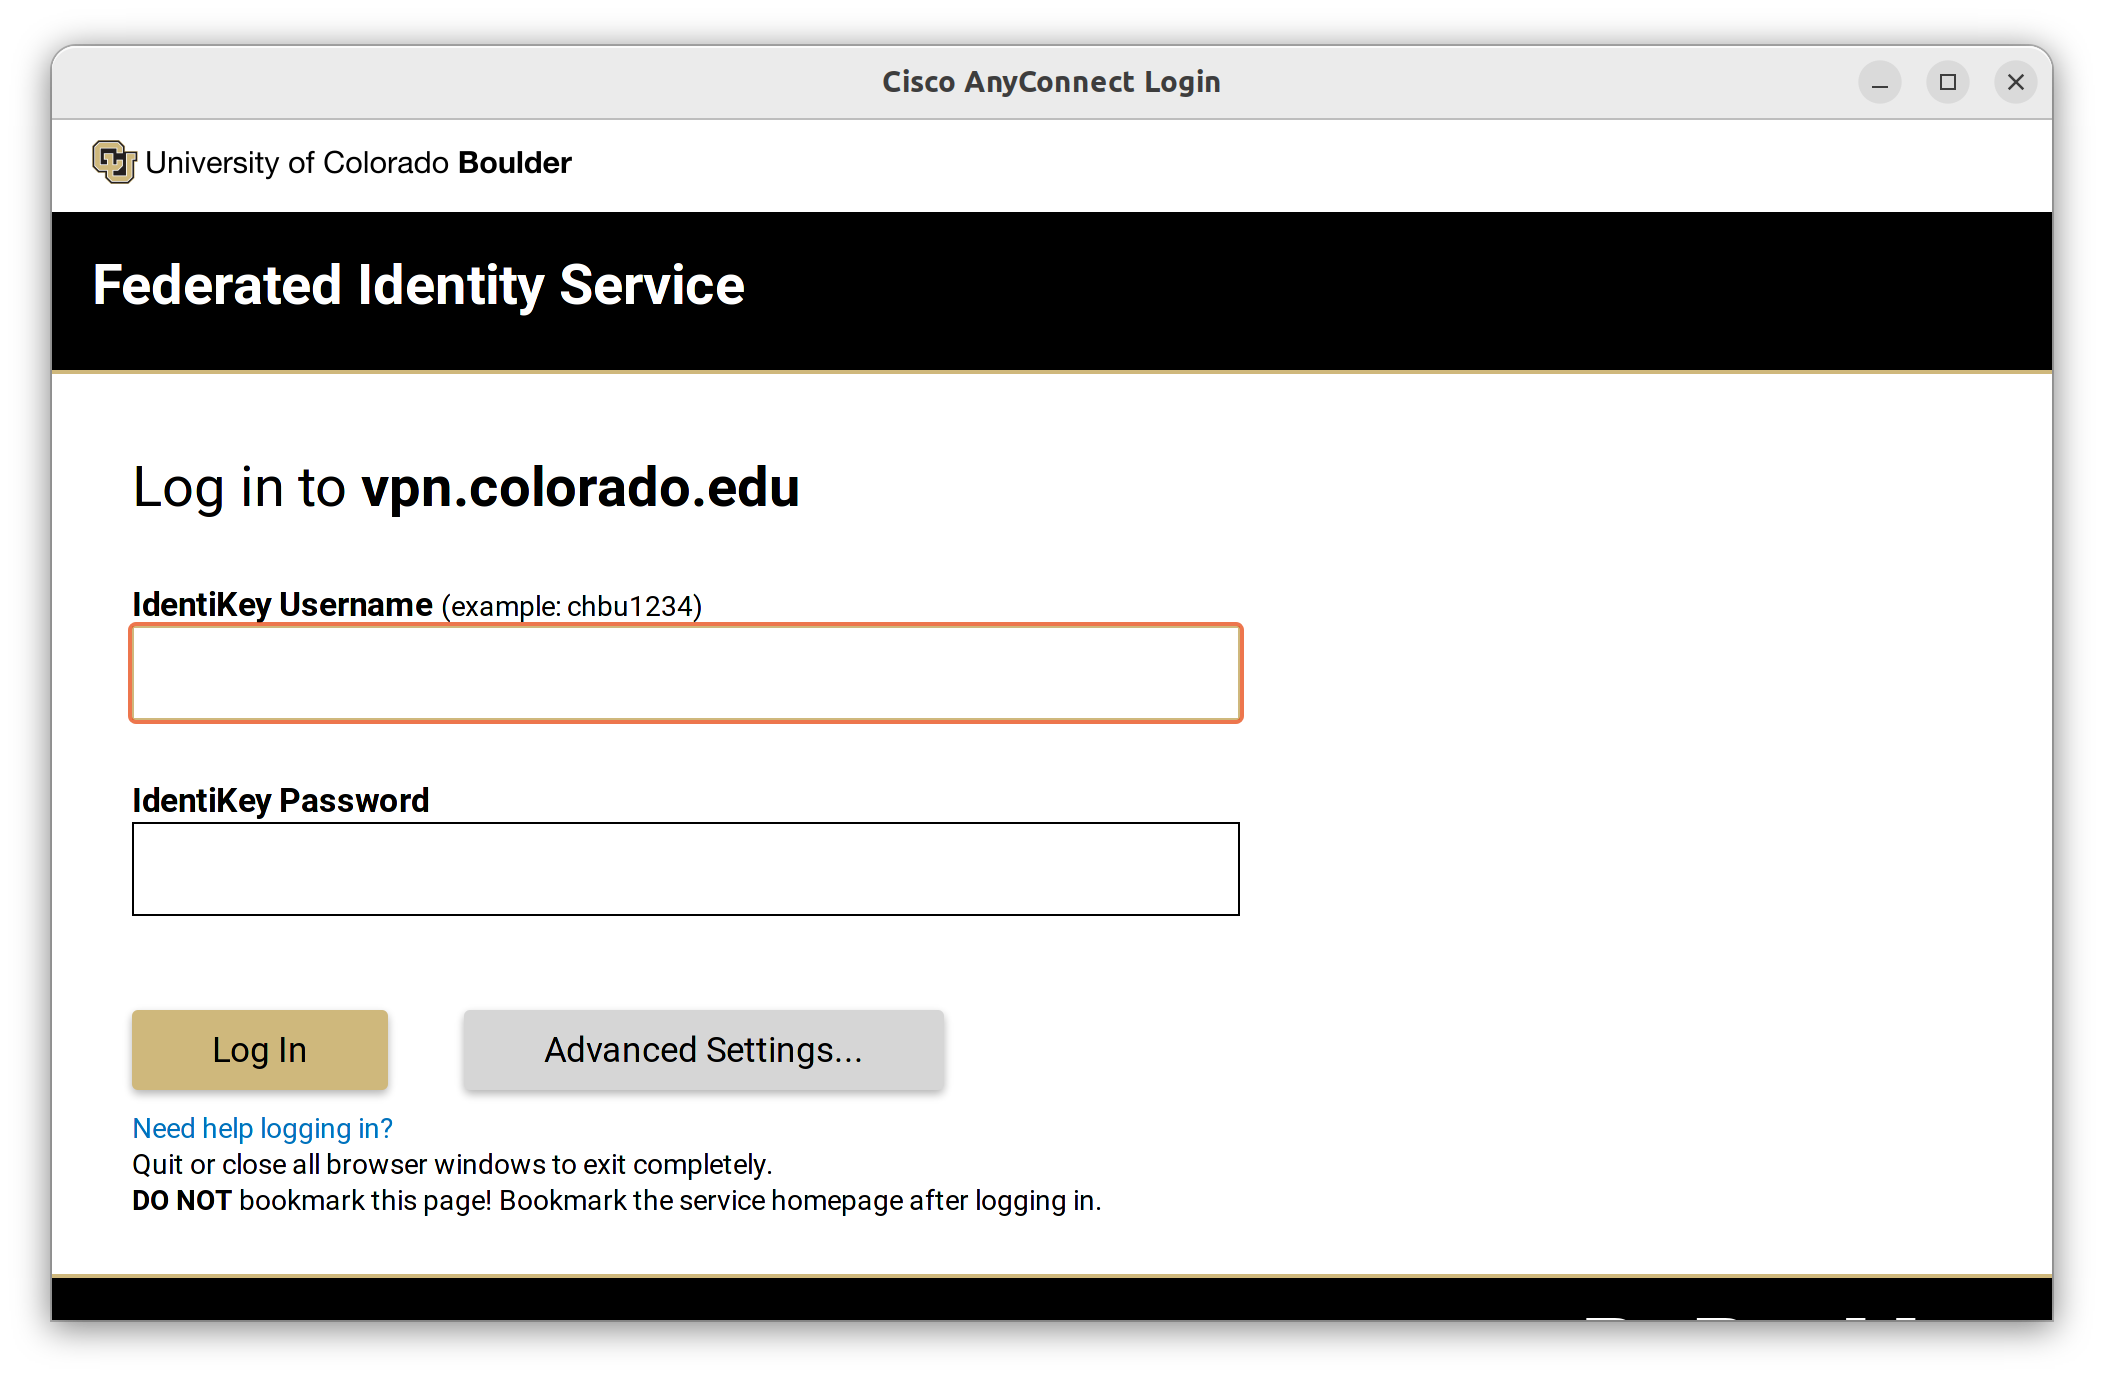The image size is (2104, 1378).
Task: Select the IdentiKey Username label
Action: click(280, 604)
